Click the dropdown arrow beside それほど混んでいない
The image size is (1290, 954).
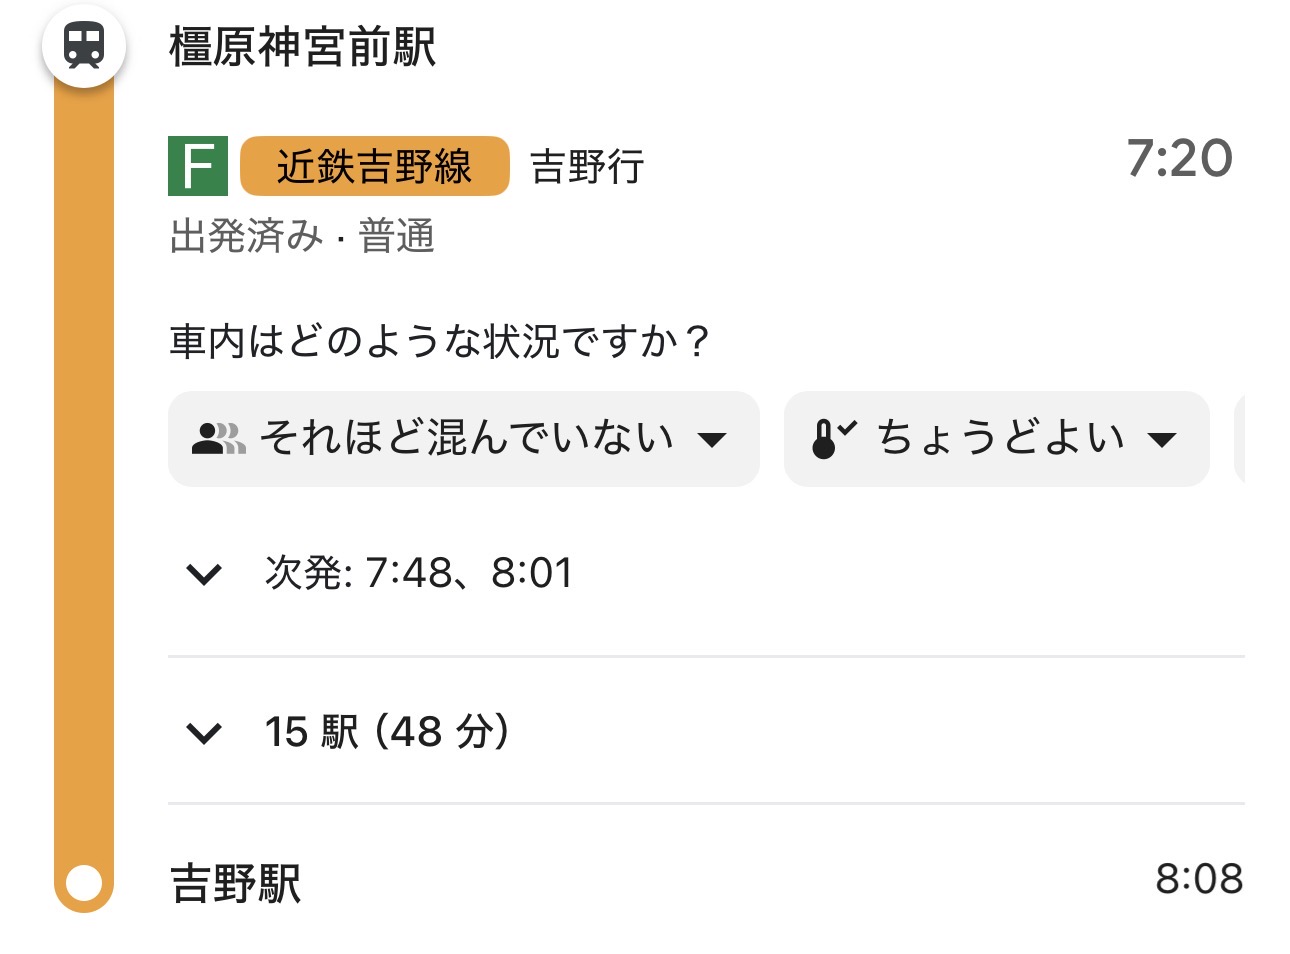[x=712, y=440]
